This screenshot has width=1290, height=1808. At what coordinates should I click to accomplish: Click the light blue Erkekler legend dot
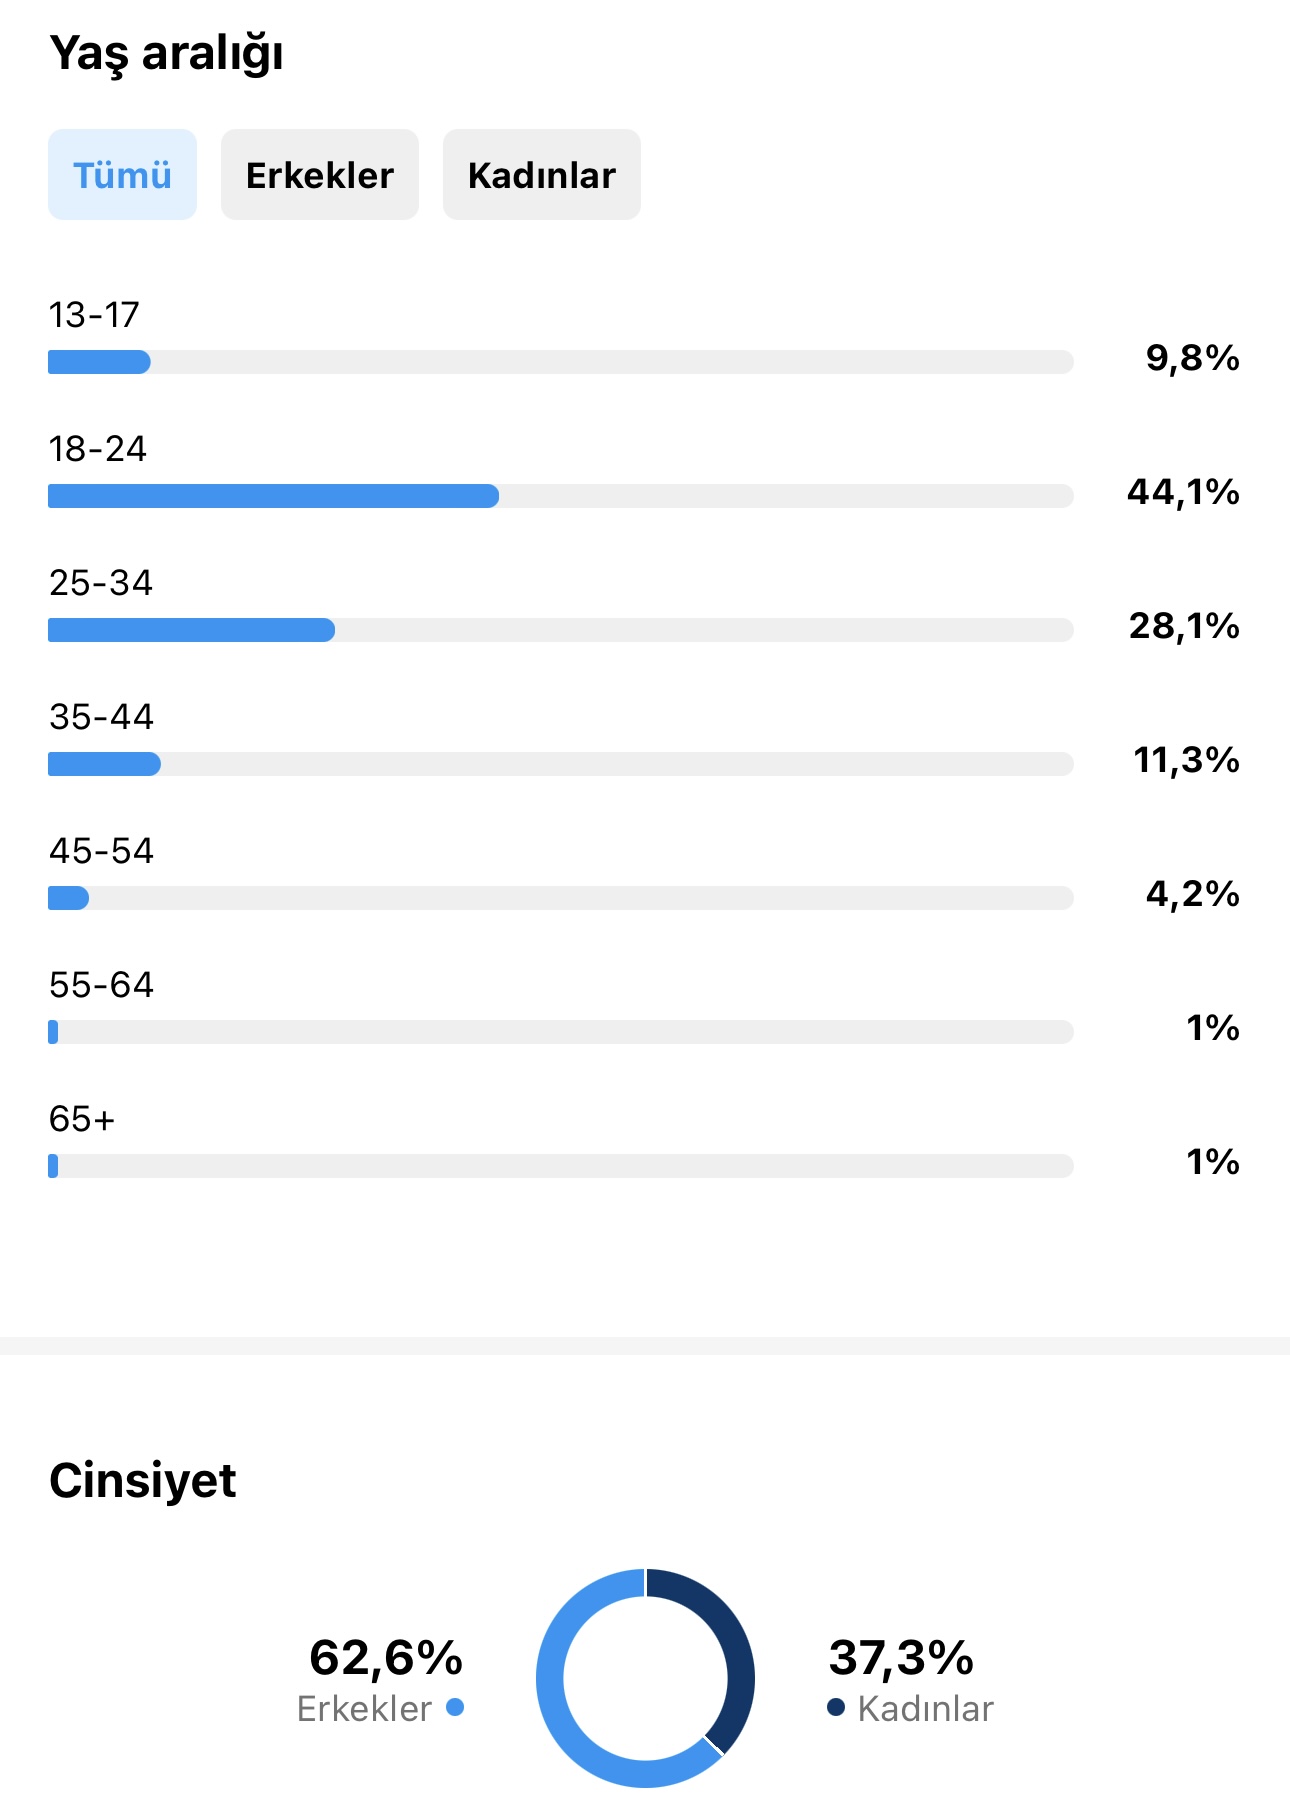(x=455, y=1707)
